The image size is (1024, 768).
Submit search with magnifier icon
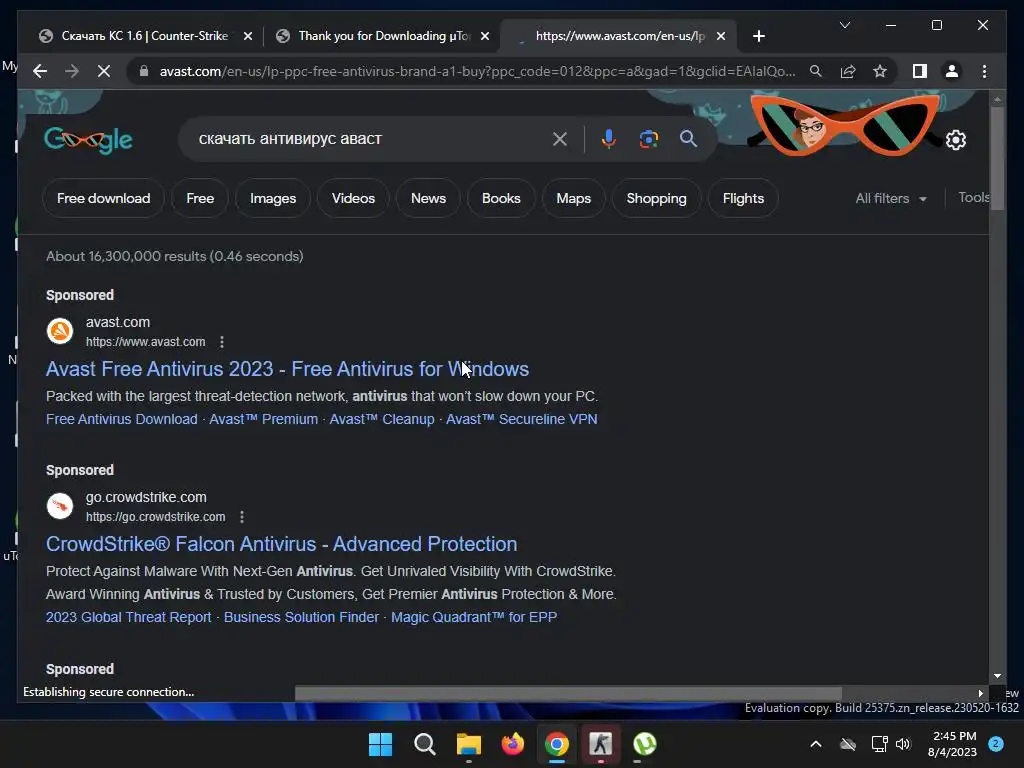pyautogui.click(x=688, y=139)
